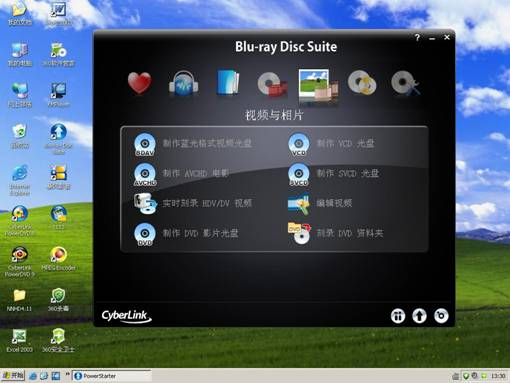This screenshot has height=383, width=510.
Task: Open the monitor-shaped player shortcut on desktop
Action: [x=59, y=95]
